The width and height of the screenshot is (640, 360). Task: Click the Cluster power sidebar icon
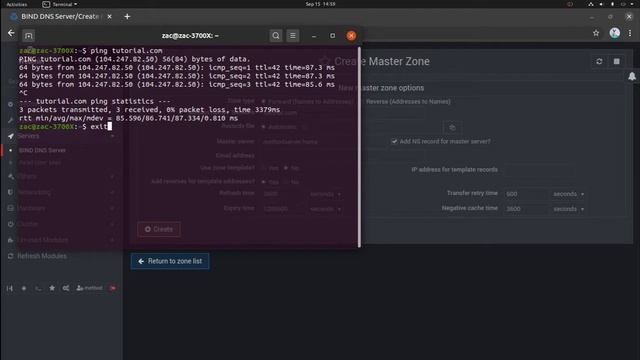(x=11, y=224)
